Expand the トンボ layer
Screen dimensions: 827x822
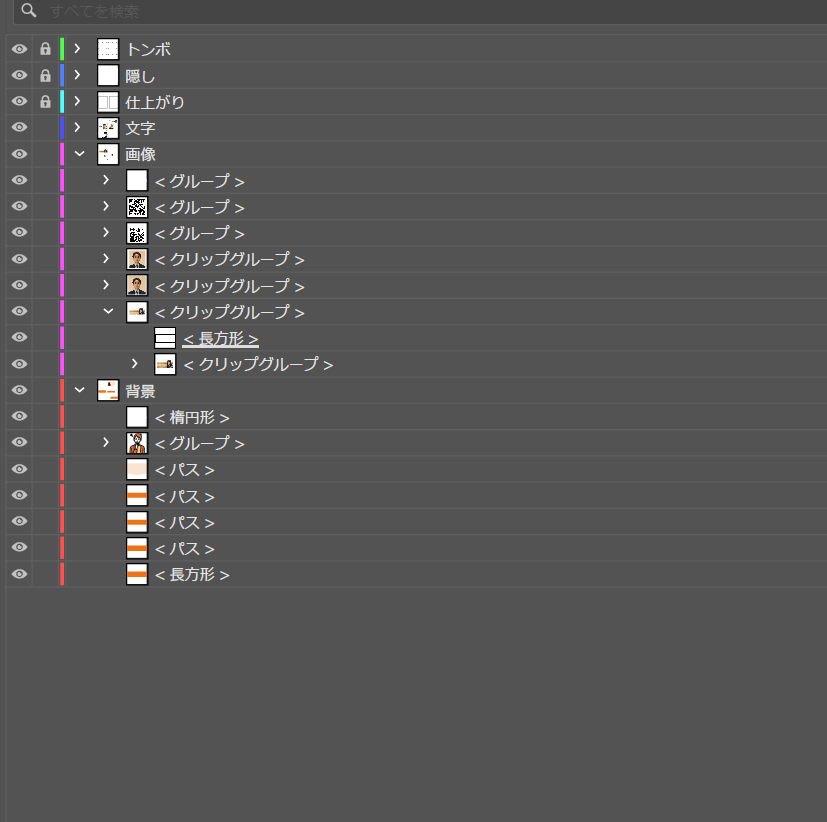(78, 49)
